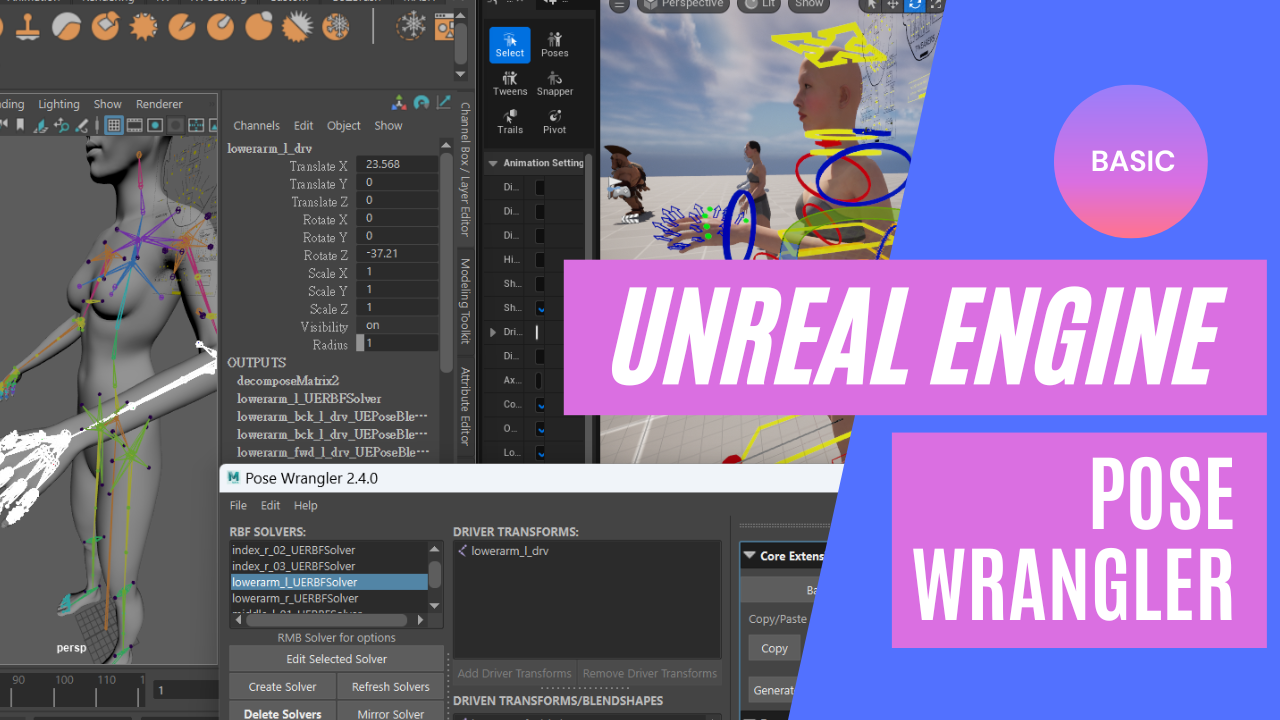The width and height of the screenshot is (1280, 720).
Task: Select the Imprint stamp sculpt tool
Action: (26, 27)
